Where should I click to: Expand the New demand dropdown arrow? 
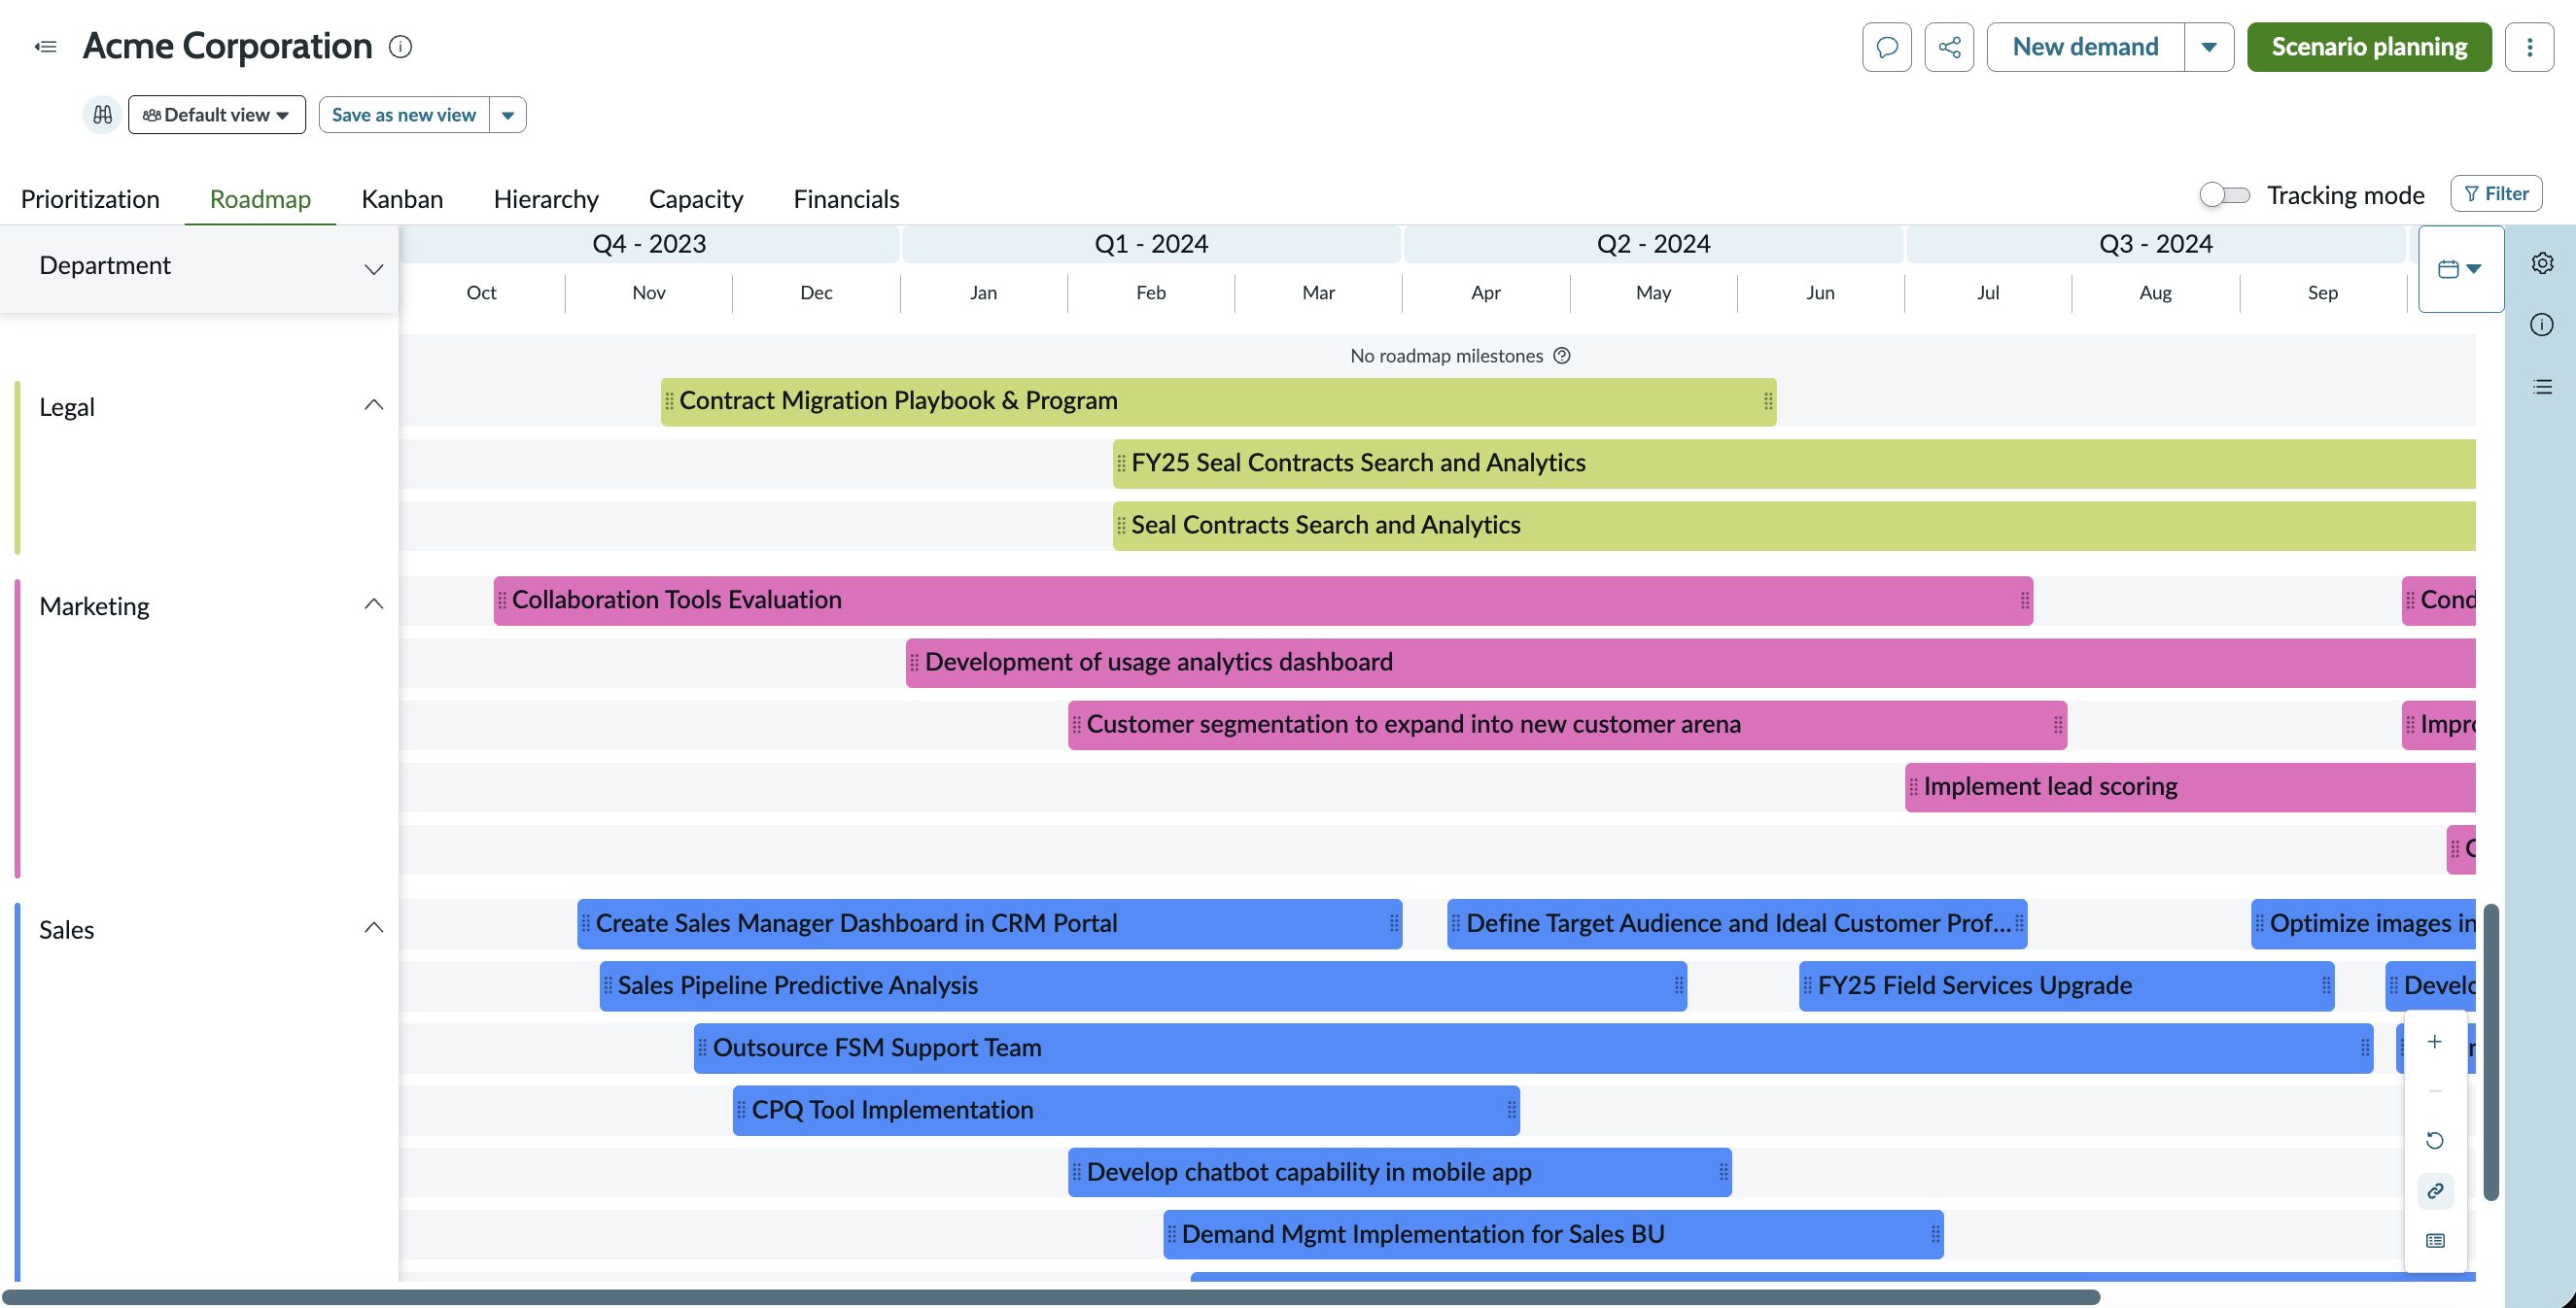pos(2208,47)
